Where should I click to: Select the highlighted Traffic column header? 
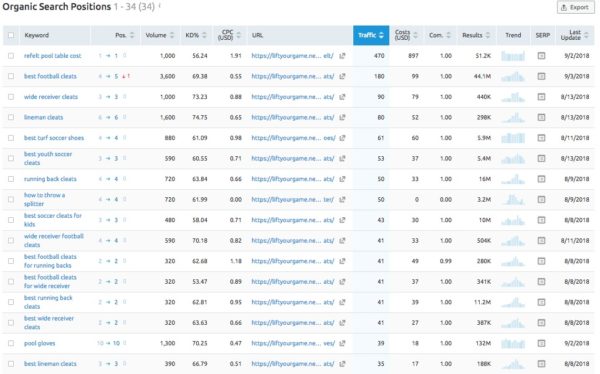371,35
